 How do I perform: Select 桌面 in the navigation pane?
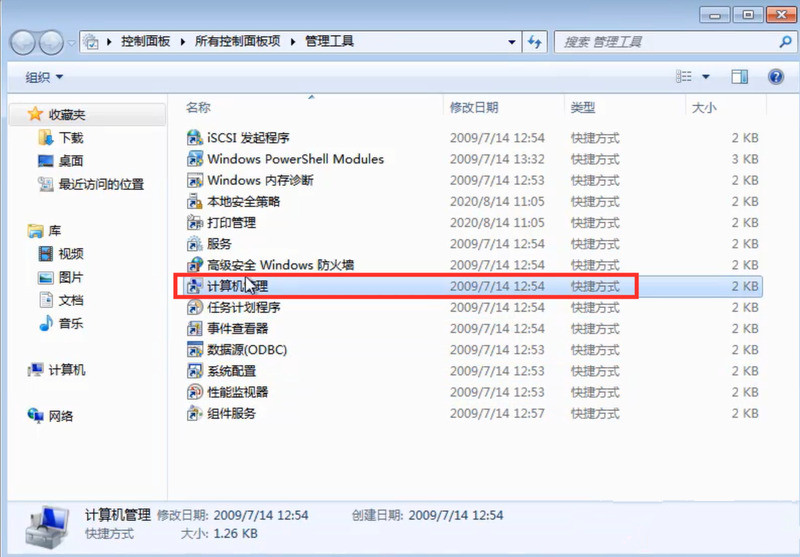(x=71, y=161)
